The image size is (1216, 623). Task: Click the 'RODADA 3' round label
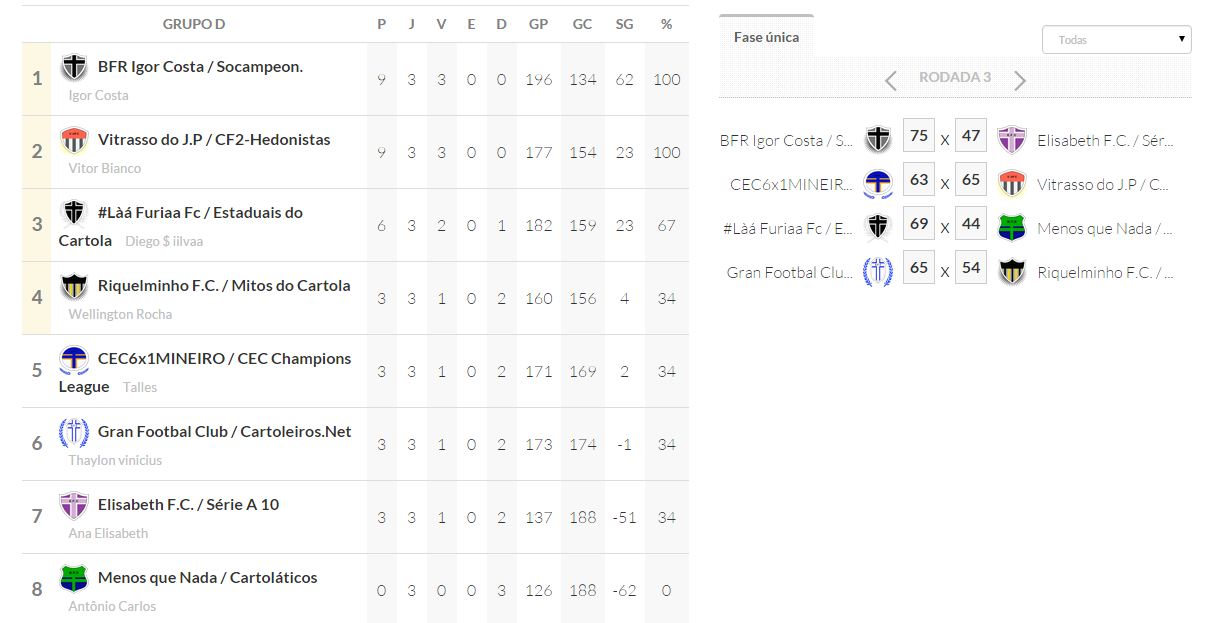pyautogui.click(x=955, y=78)
